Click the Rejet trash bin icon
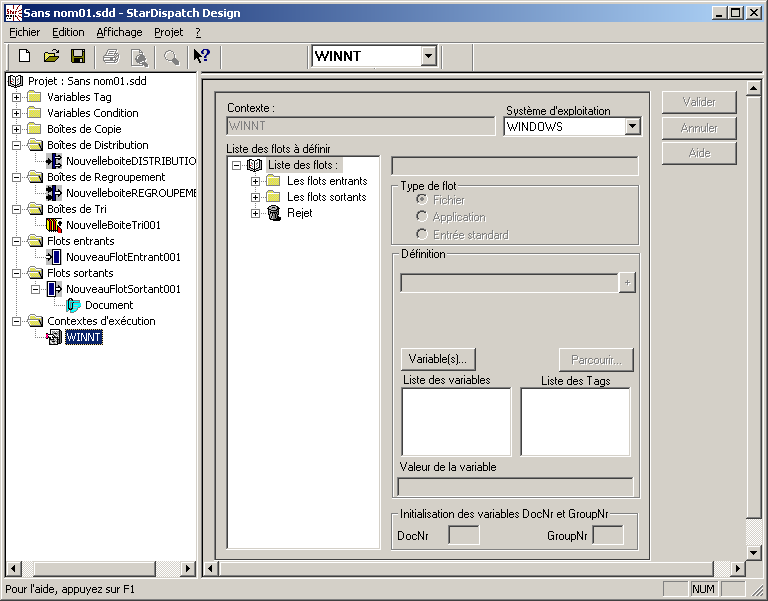Image resolution: width=768 pixels, height=601 pixels. (x=274, y=213)
